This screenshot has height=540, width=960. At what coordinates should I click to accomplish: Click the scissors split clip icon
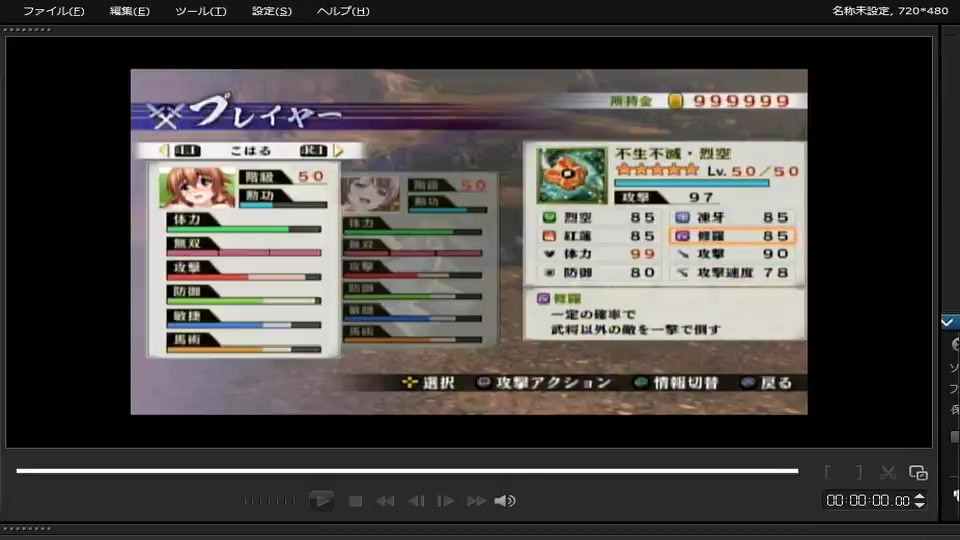coord(888,472)
